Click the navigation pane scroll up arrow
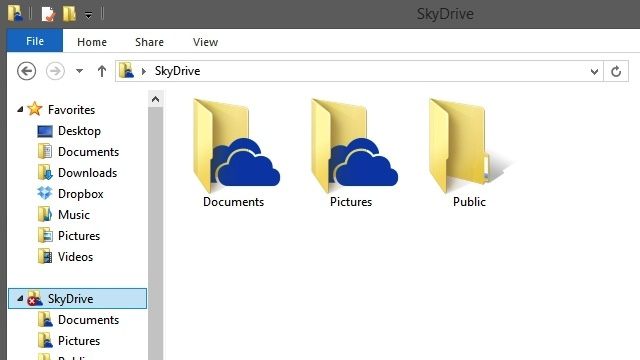This screenshot has height=360, width=640. pyautogui.click(x=156, y=99)
